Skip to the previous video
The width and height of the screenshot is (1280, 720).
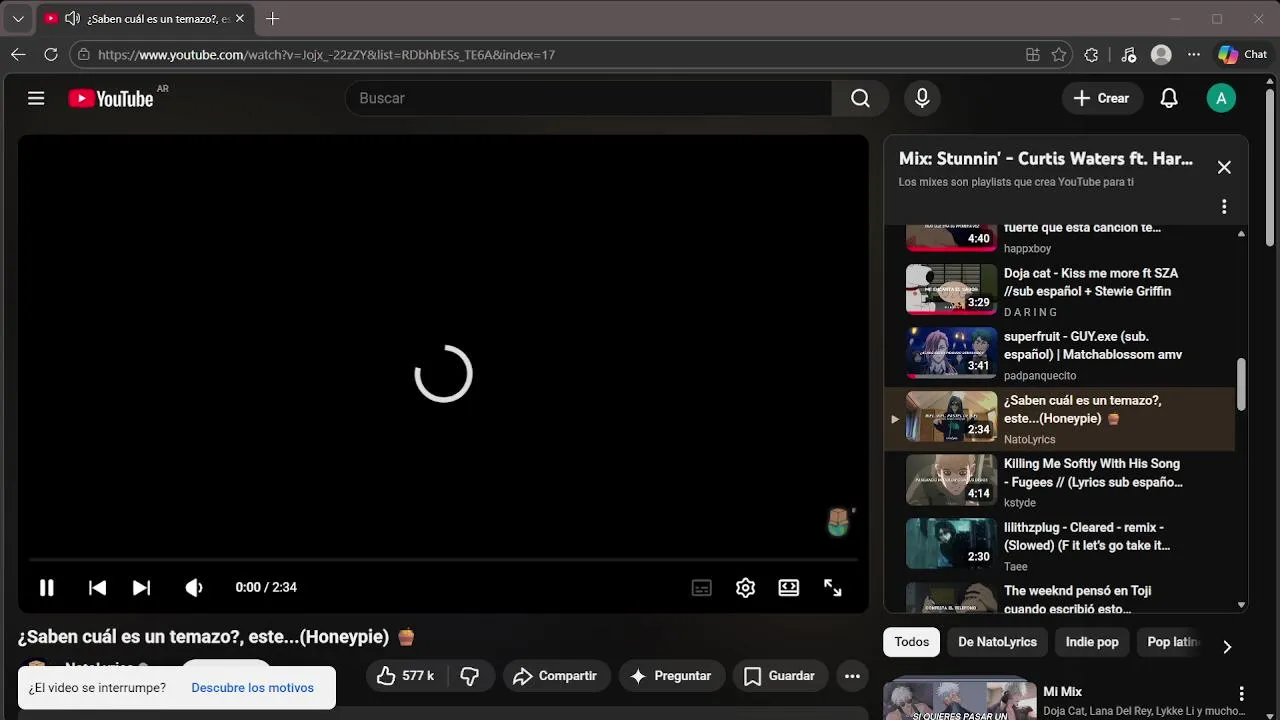click(97, 588)
